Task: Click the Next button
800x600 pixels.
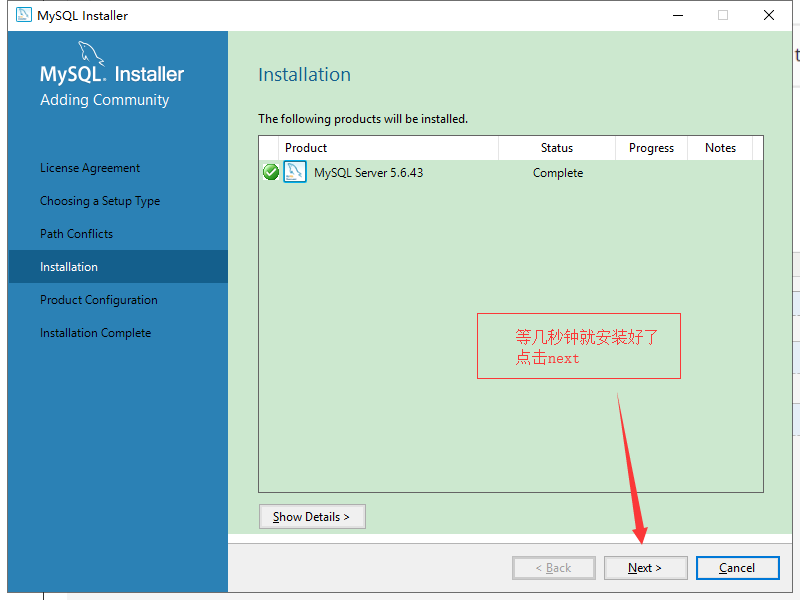Action: 645,568
